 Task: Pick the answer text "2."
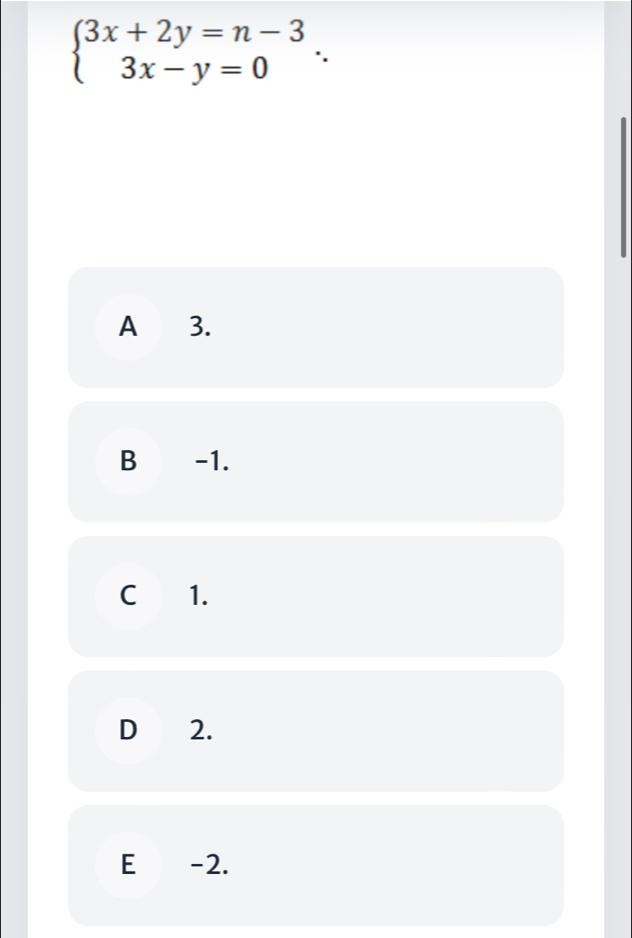200,730
